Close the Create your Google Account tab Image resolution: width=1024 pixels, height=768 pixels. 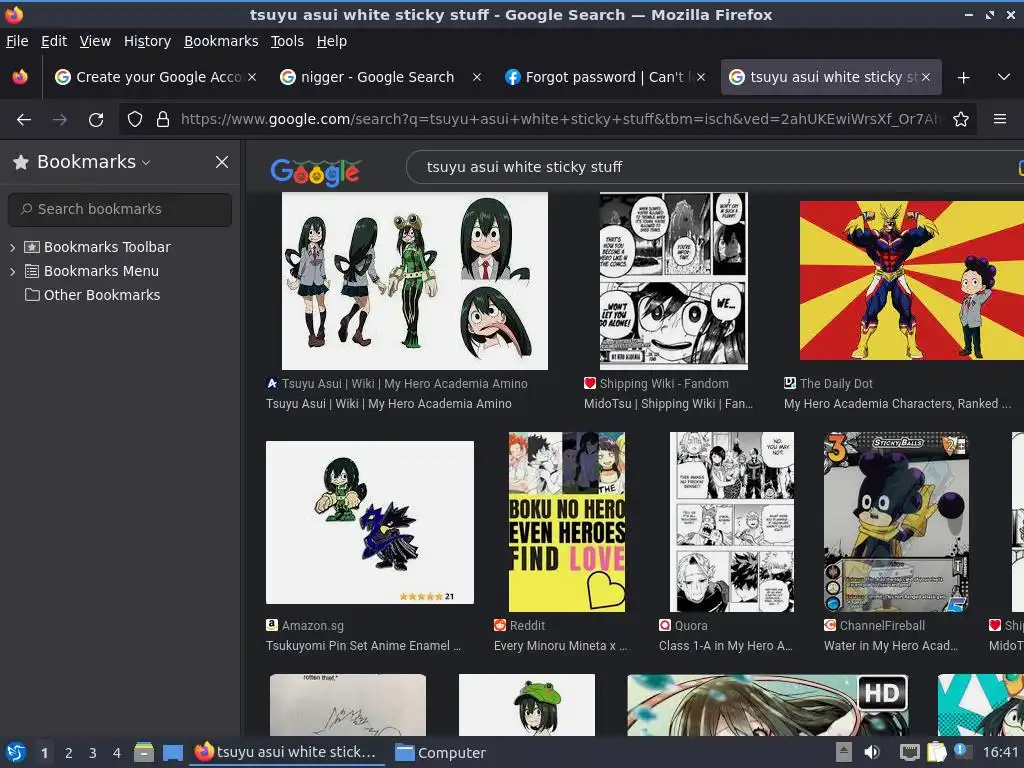click(x=252, y=77)
